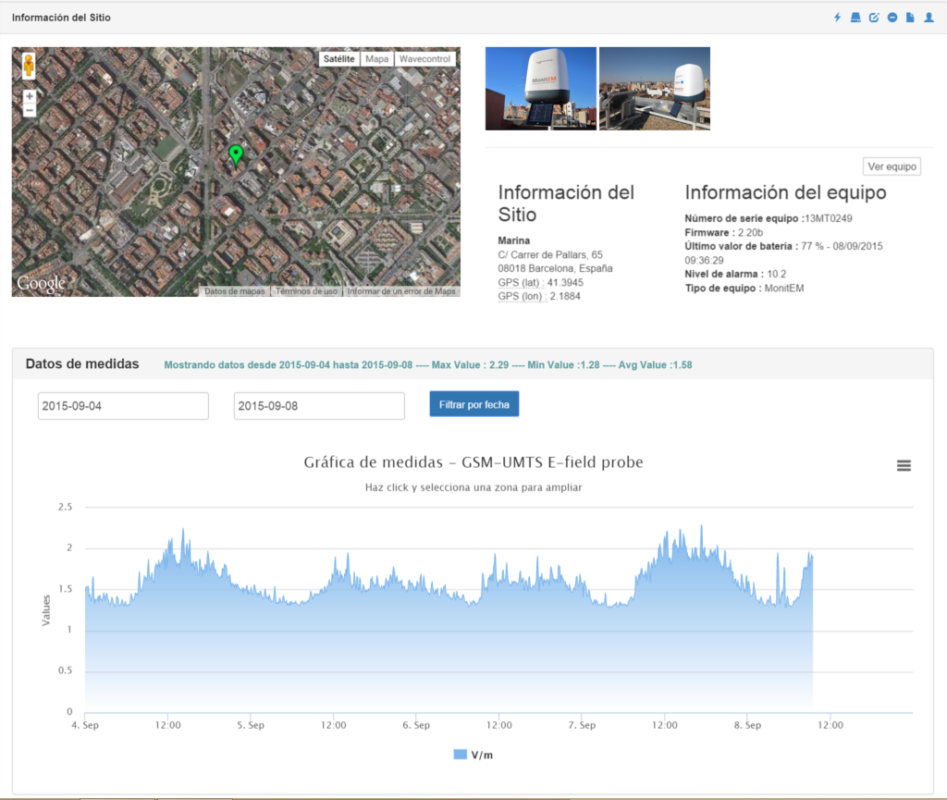
Task: Click the document file icon in header
Action: (x=910, y=18)
